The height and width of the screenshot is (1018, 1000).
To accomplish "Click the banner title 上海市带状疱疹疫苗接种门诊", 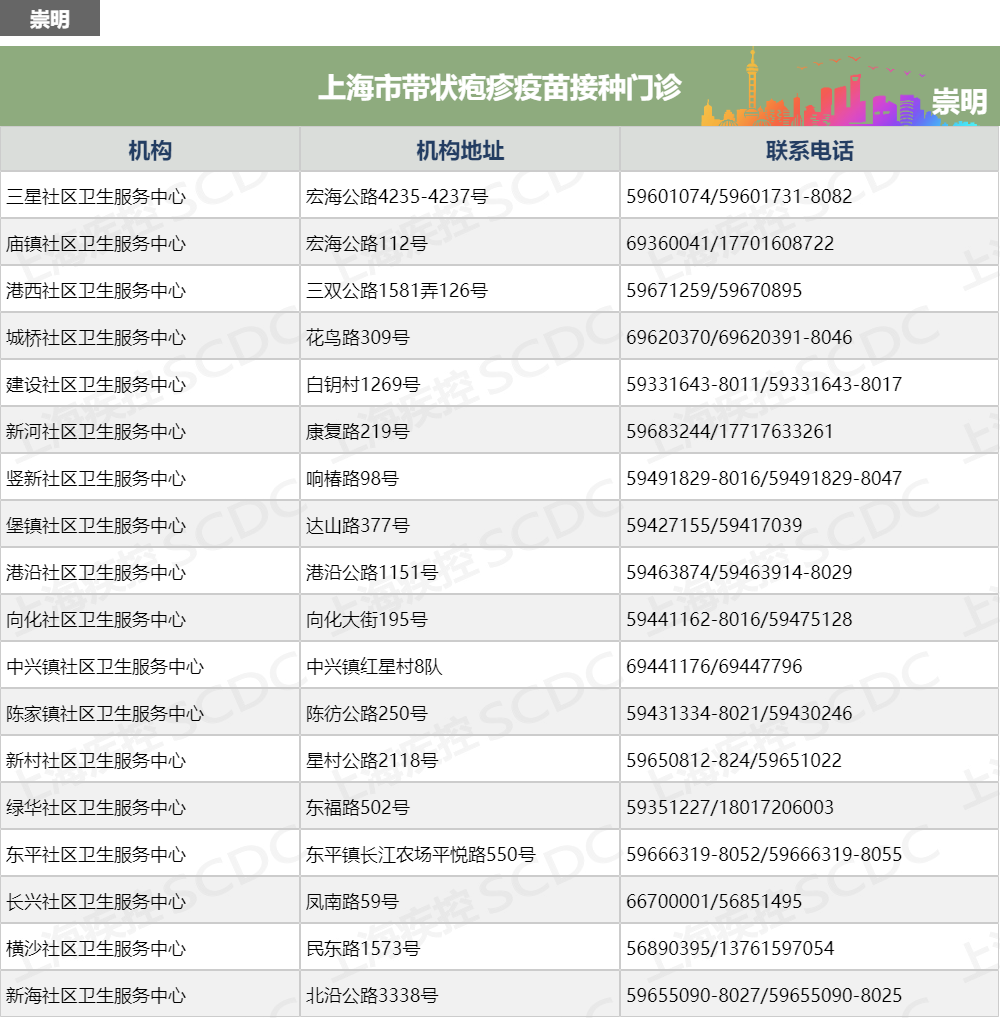I will pyautogui.click(x=499, y=87).
